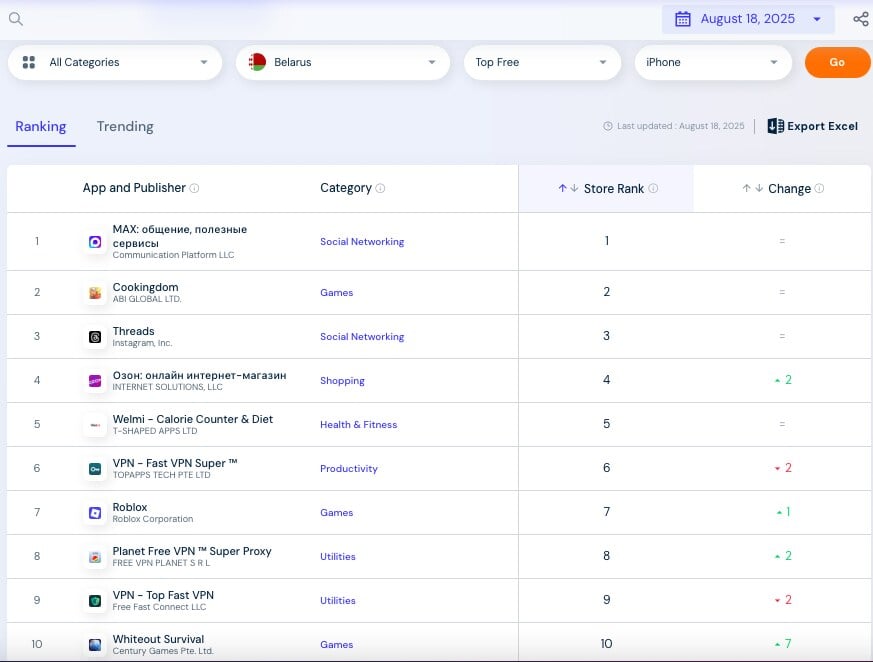Open the Games link for Whiteout Survival
The height and width of the screenshot is (662, 873).
point(336,645)
